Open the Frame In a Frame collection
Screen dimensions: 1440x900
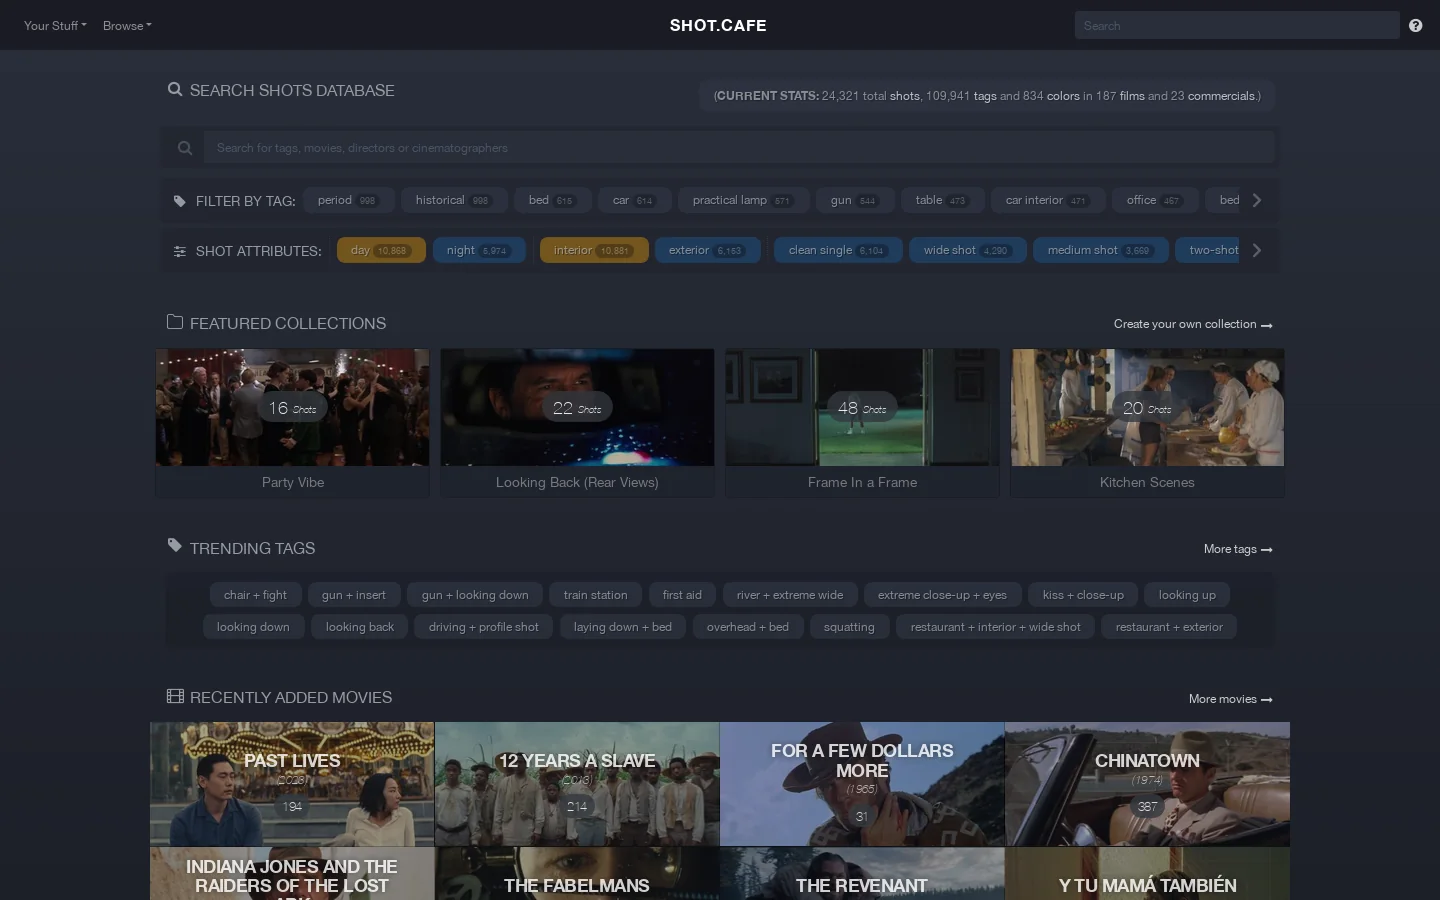(862, 423)
